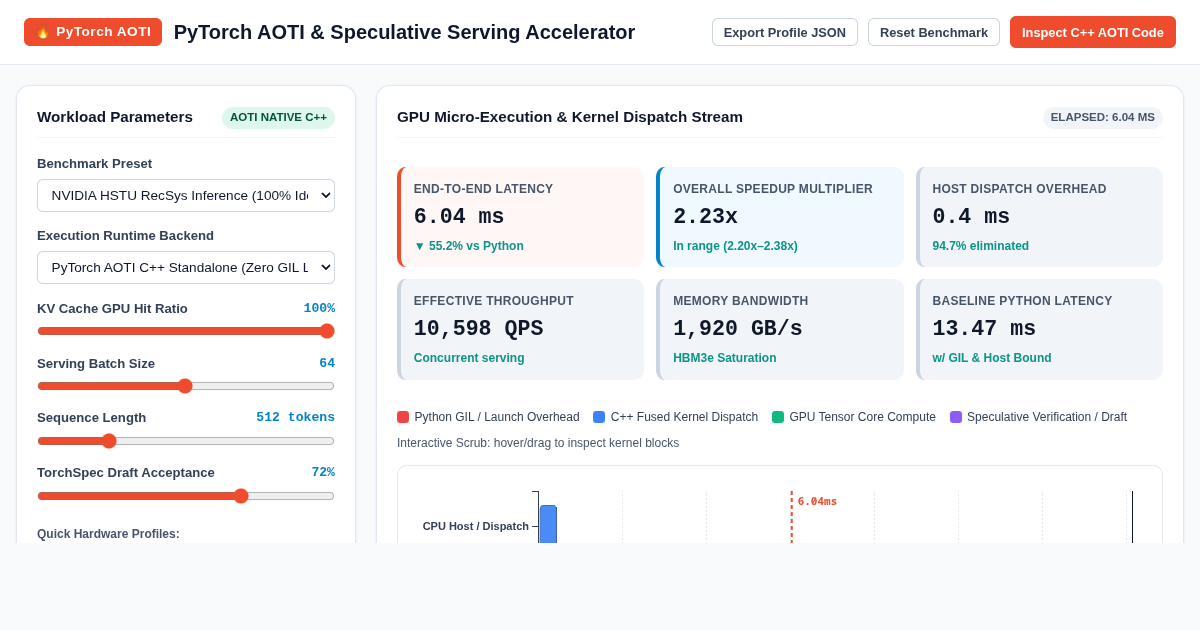This screenshot has width=1200, height=630.
Task: Select the Effective Throughput card
Action: pyautogui.click(x=520, y=329)
